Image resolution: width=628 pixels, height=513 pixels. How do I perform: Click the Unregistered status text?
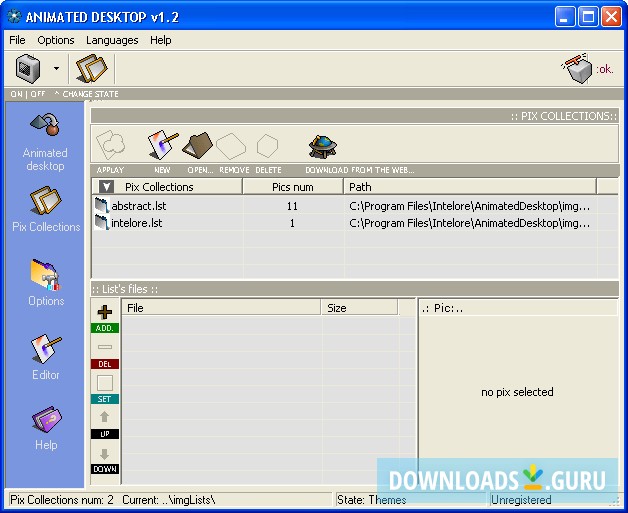pos(521,500)
